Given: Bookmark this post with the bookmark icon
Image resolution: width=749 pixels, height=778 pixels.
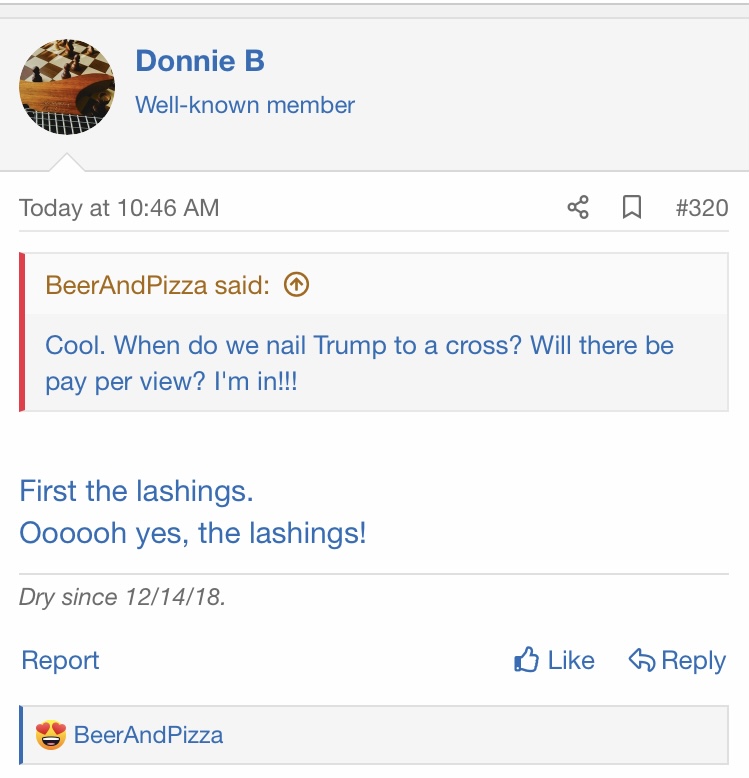Looking at the screenshot, I should (x=632, y=208).
